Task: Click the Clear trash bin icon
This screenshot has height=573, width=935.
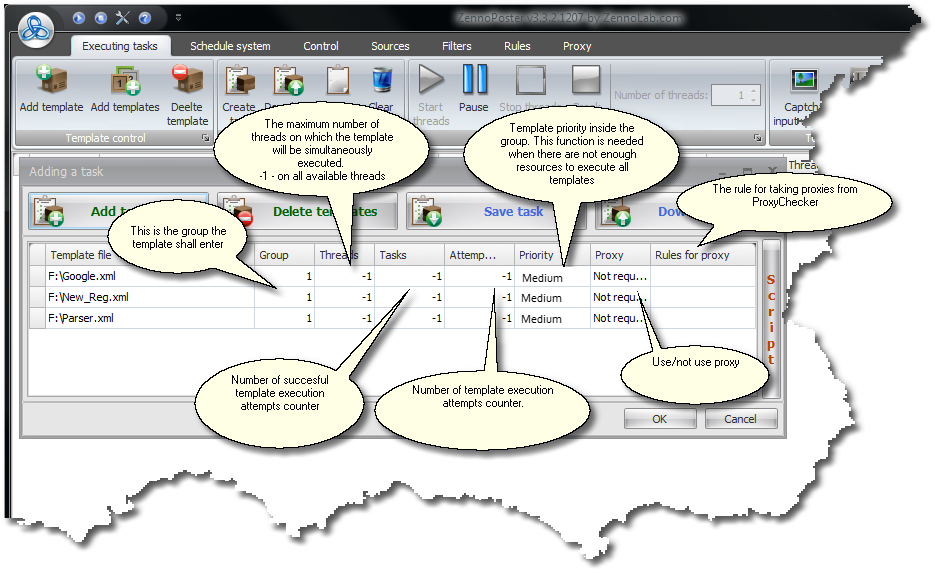Action: pyautogui.click(x=381, y=81)
